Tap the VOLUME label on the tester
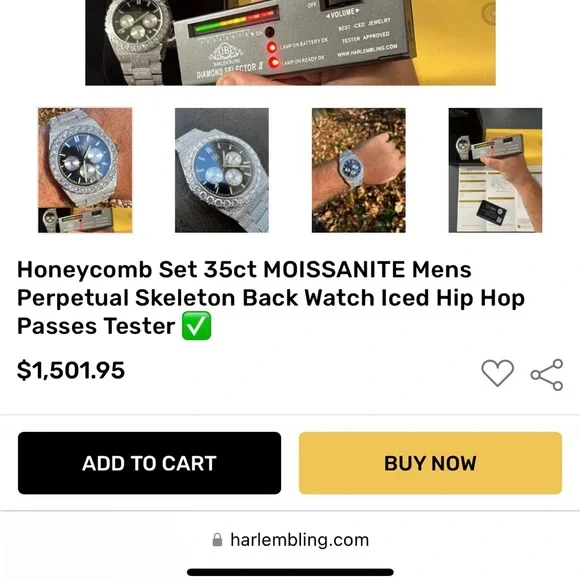Image resolution: width=580 pixels, height=580 pixels. click(x=343, y=13)
